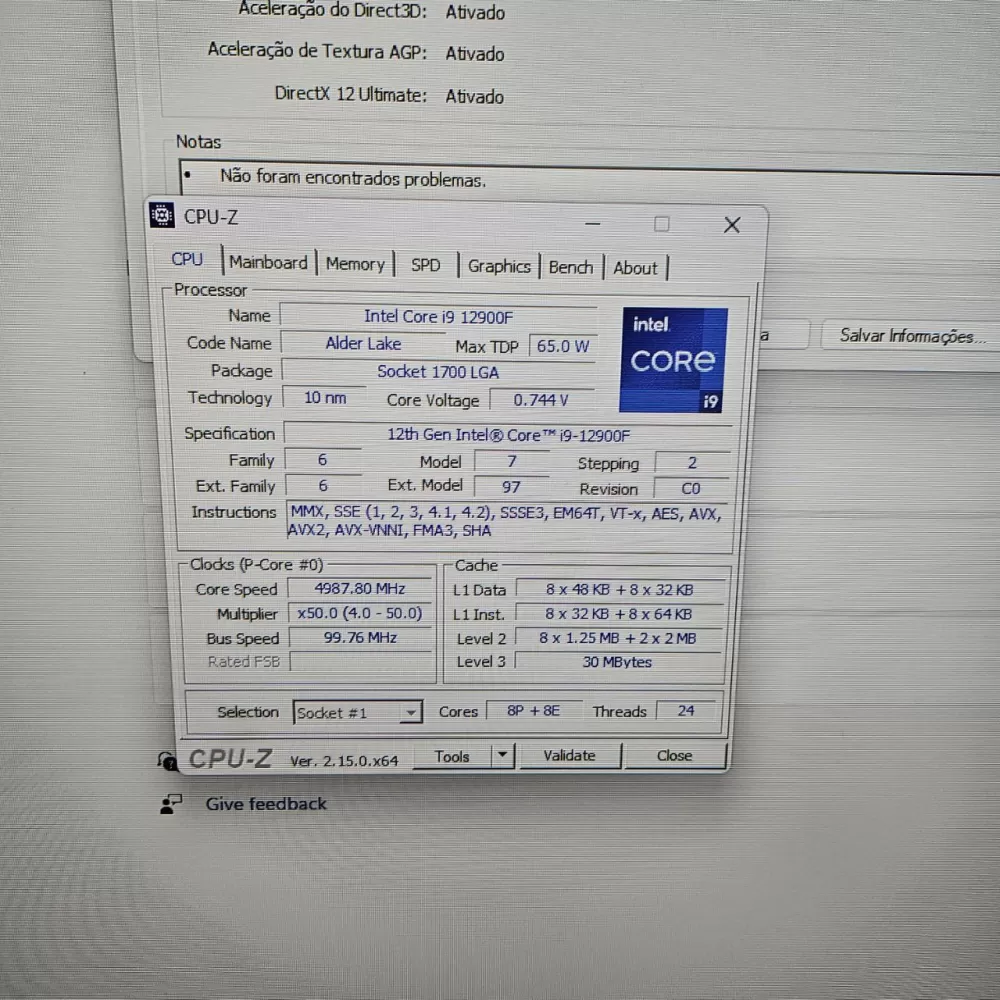Viewport: 1000px width, 1000px height.
Task: Click the Give feedback link
Action: tap(266, 804)
